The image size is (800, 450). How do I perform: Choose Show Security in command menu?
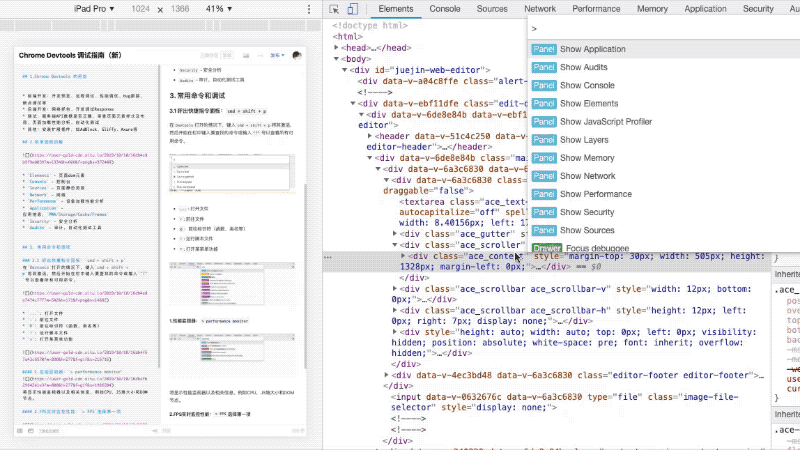click(x=664, y=212)
